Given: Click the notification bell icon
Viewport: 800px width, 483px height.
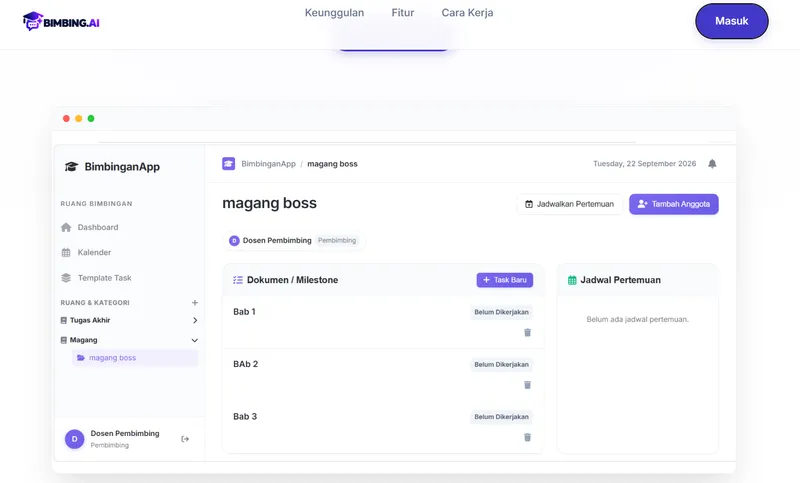Looking at the screenshot, I should (x=712, y=164).
